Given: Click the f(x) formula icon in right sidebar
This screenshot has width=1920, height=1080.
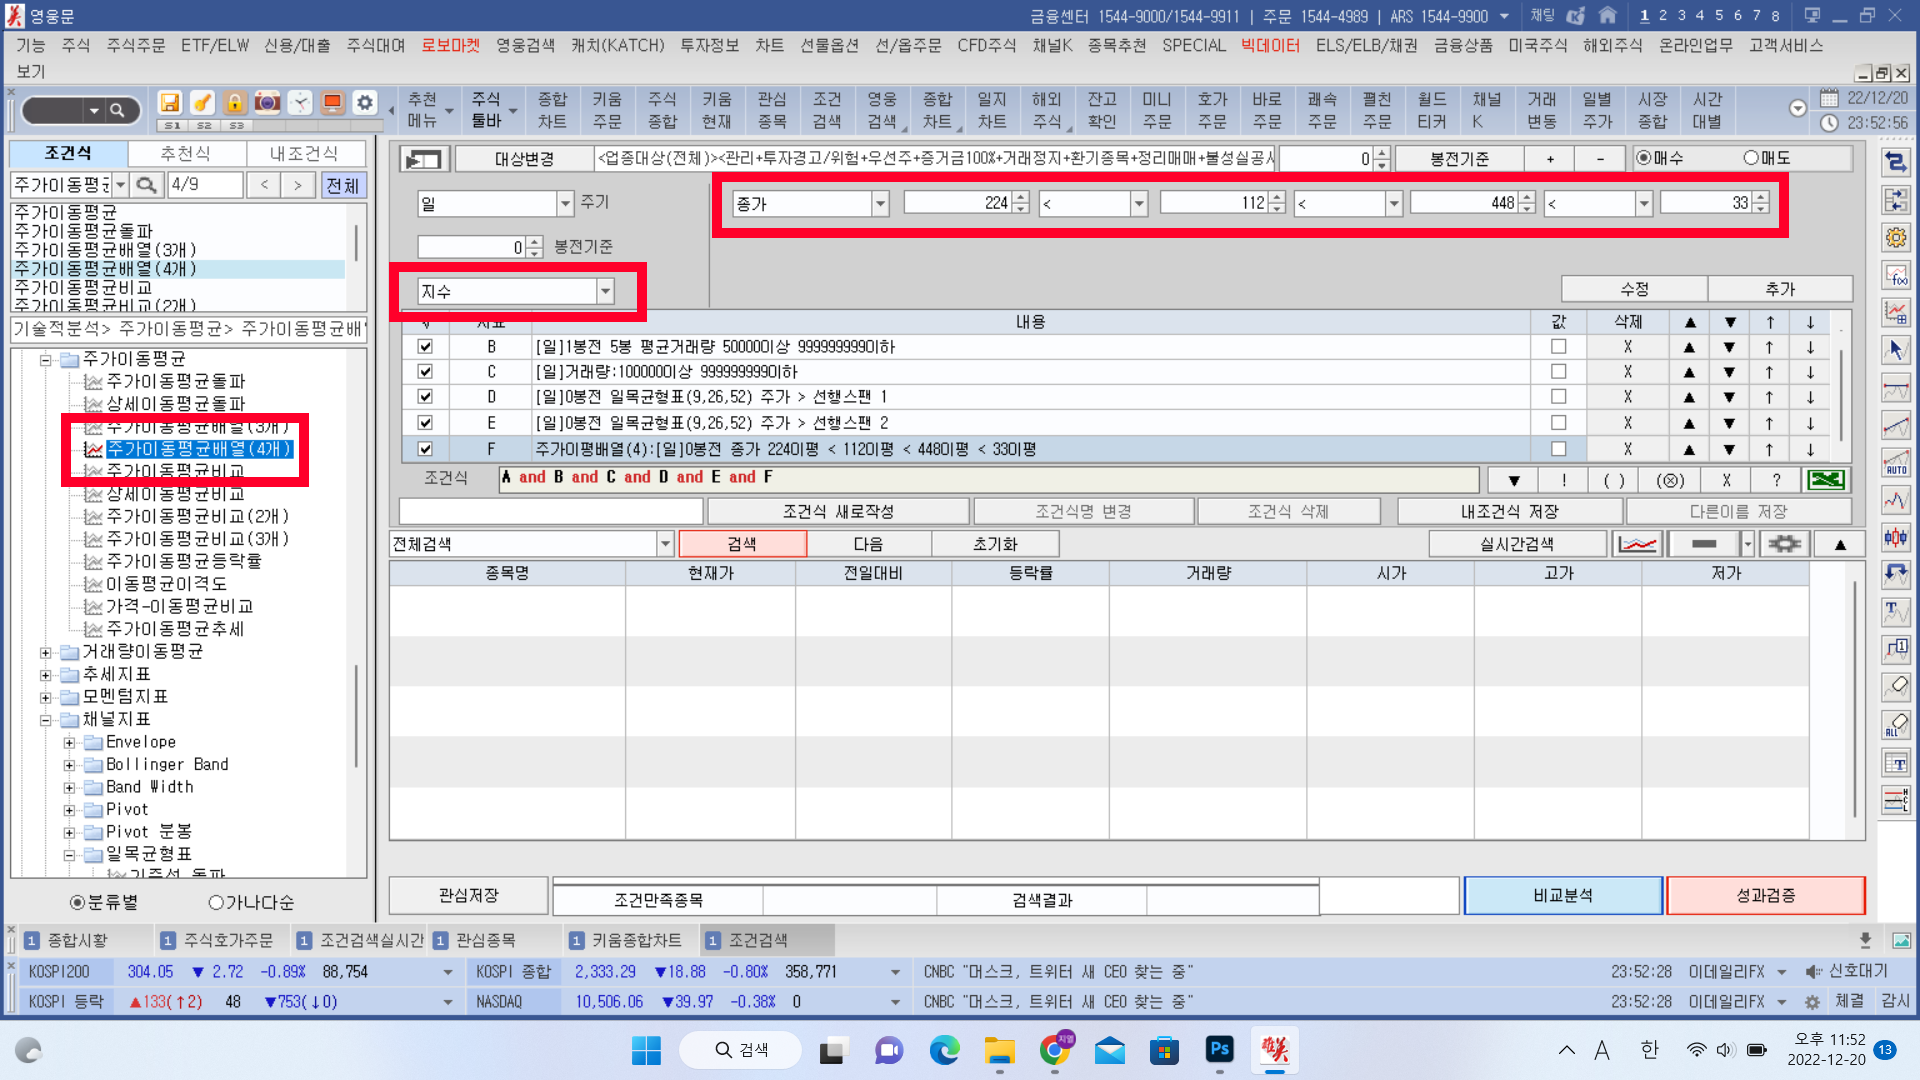Looking at the screenshot, I should click(x=1896, y=275).
